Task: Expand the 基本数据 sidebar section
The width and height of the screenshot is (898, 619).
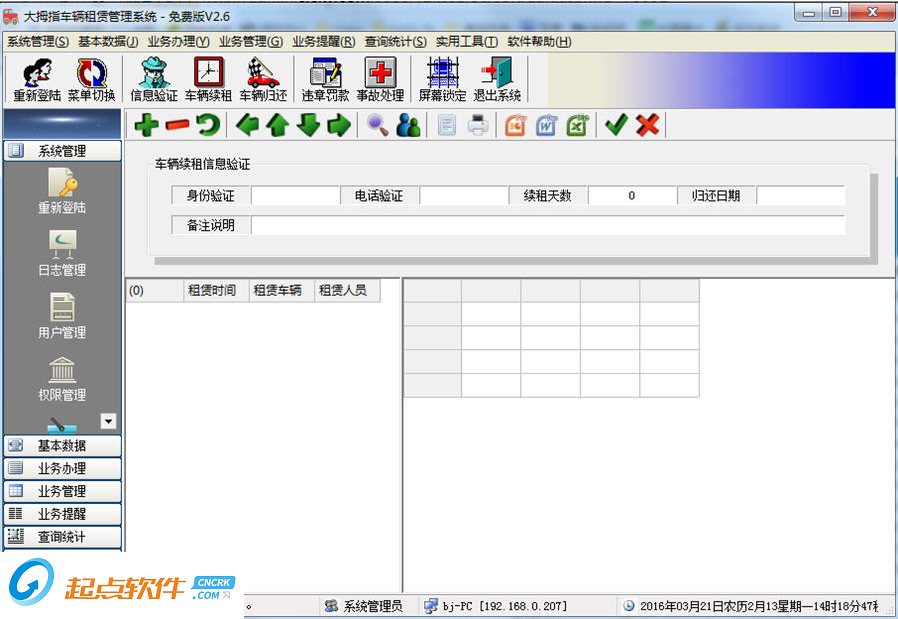Action: (62, 445)
